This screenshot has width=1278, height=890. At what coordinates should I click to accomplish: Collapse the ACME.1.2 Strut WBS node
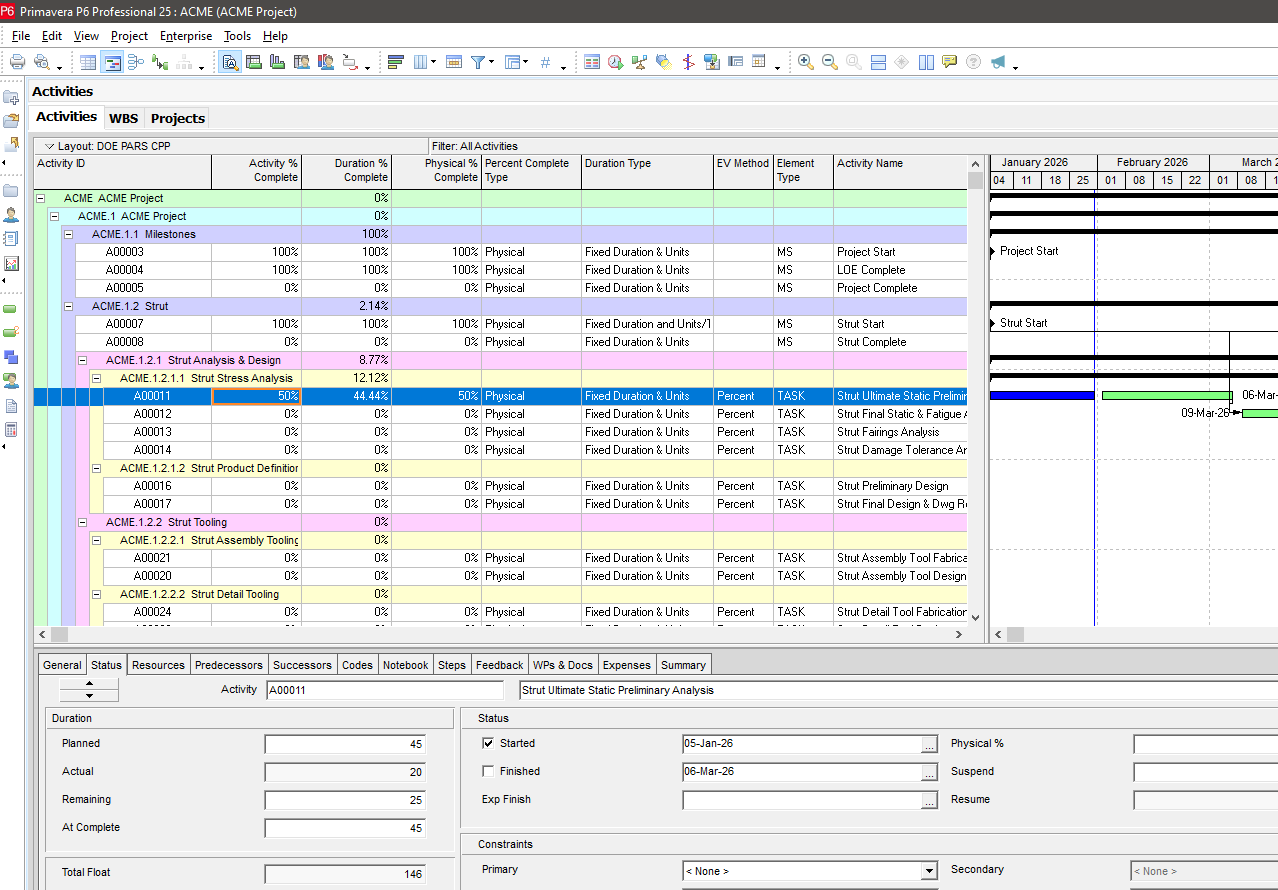click(68, 306)
